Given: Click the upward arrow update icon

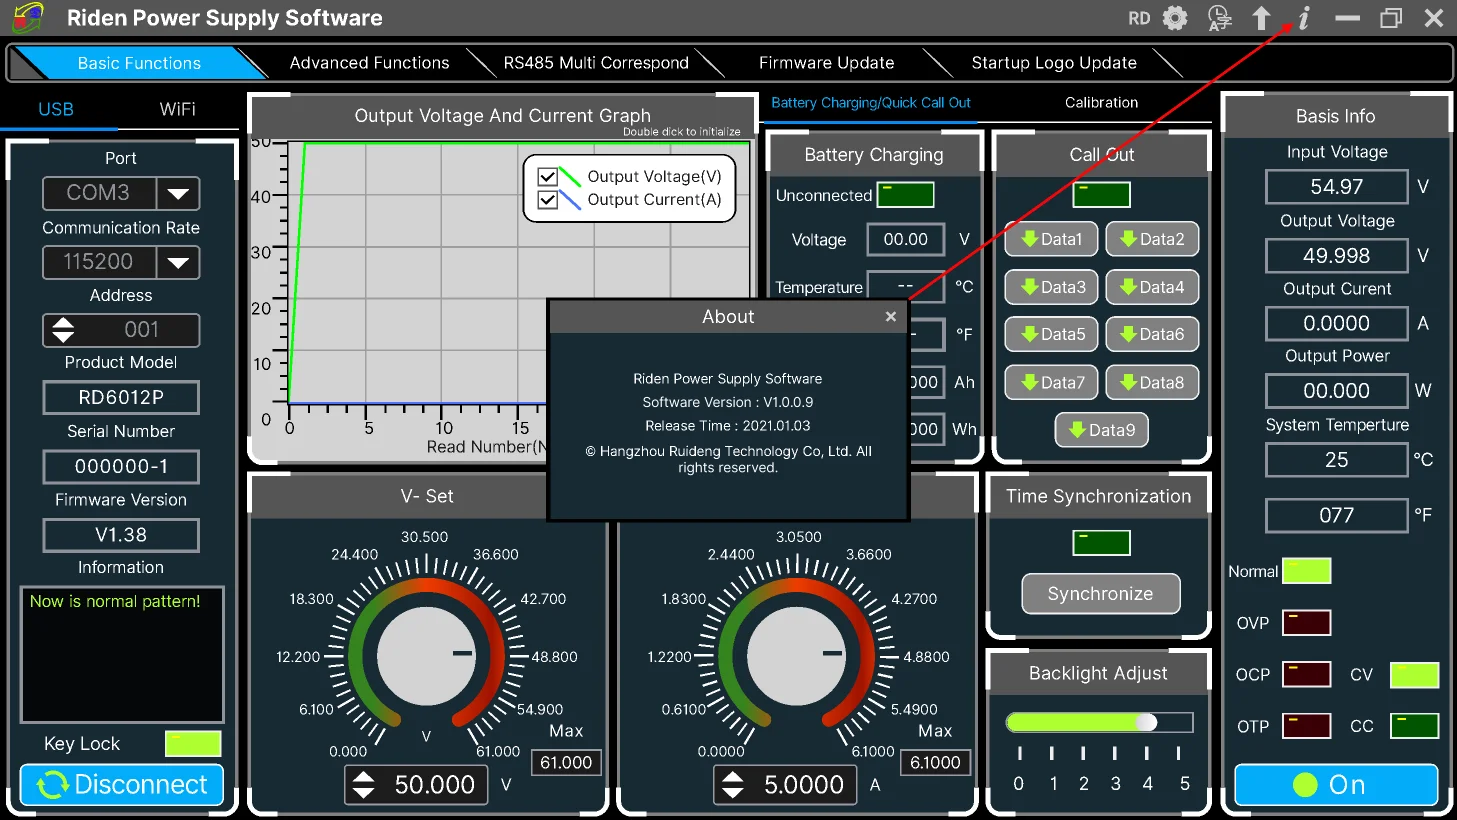Looking at the screenshot, I should pyautogui.click(x=1261, y=18).
